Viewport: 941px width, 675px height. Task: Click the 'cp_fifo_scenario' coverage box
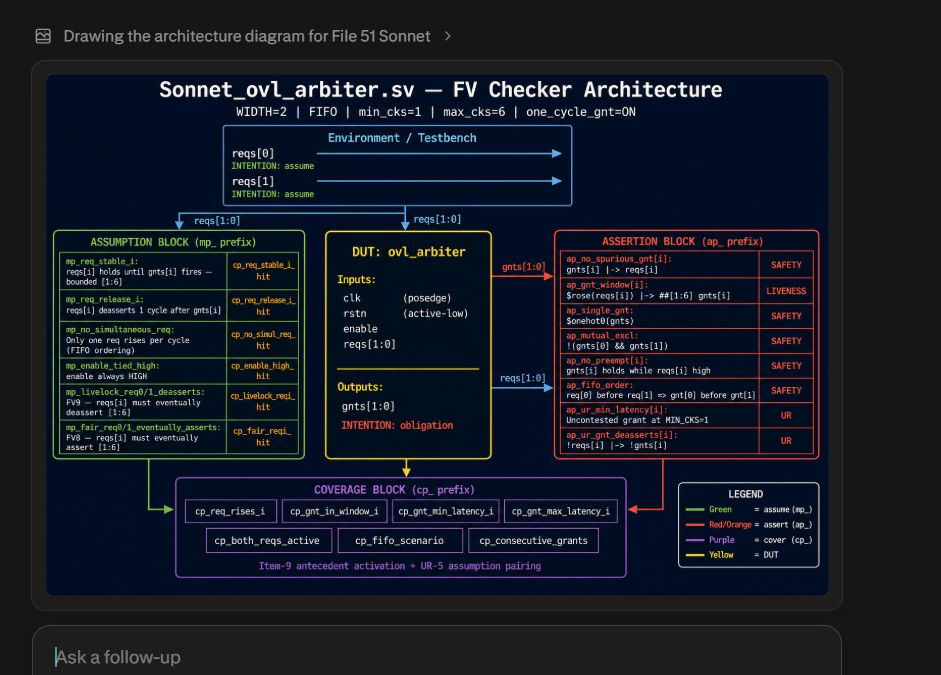400,541
